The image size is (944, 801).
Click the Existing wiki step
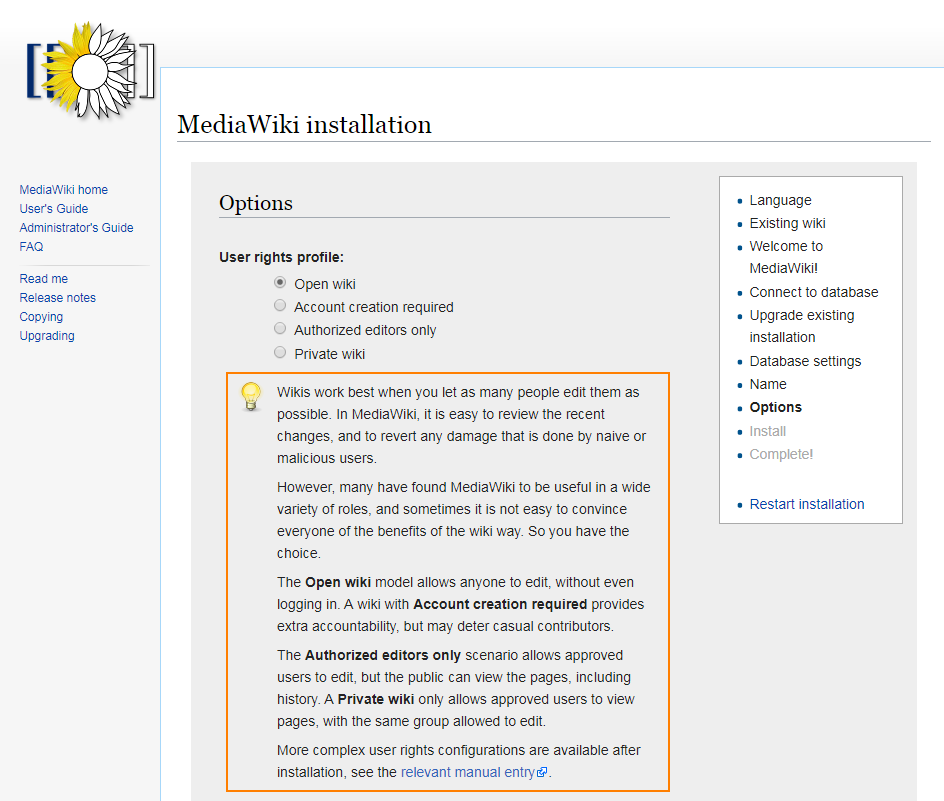click(787, 223)
